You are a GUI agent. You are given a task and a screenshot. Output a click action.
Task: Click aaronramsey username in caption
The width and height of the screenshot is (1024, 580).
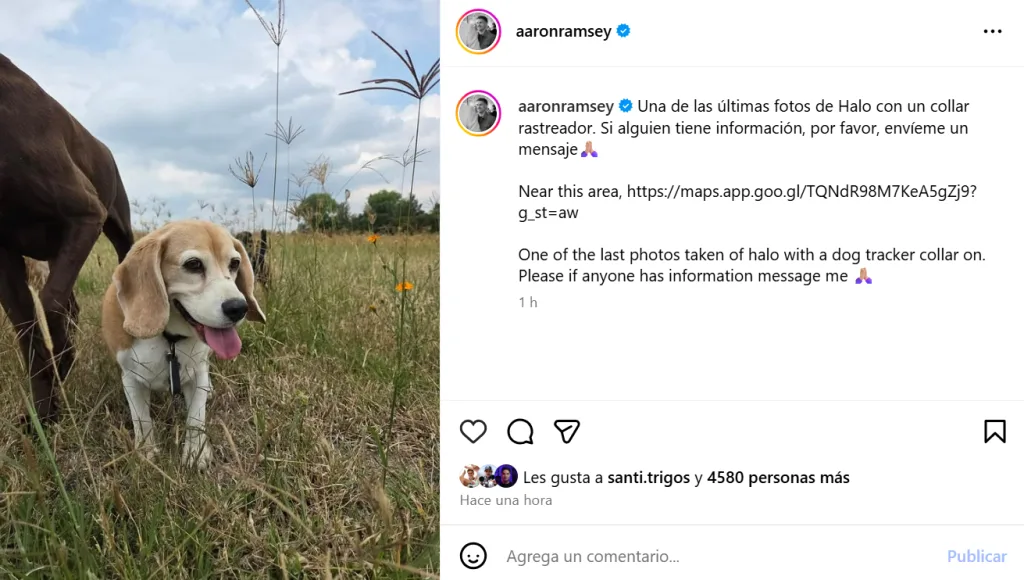[x=566, y=106]
